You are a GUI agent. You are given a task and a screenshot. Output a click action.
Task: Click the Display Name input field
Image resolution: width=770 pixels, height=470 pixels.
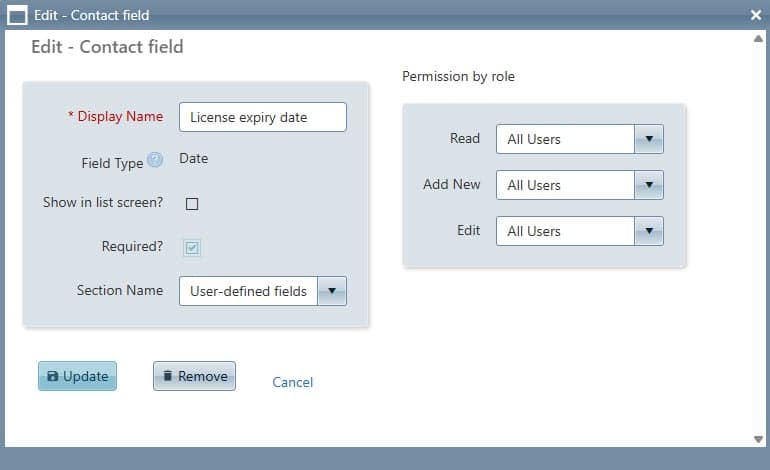coord(263,117)
